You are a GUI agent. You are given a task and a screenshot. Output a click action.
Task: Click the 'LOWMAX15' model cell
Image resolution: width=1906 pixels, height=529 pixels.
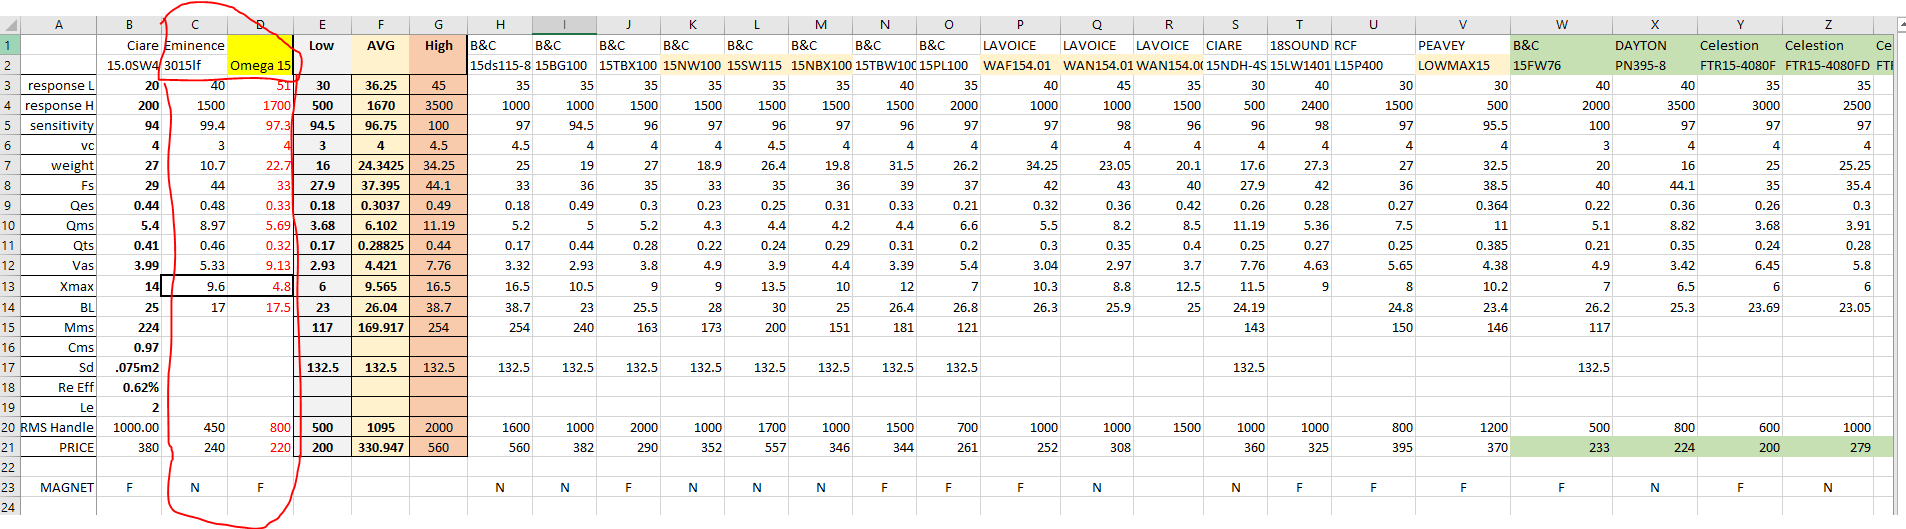click(1462, 65)
